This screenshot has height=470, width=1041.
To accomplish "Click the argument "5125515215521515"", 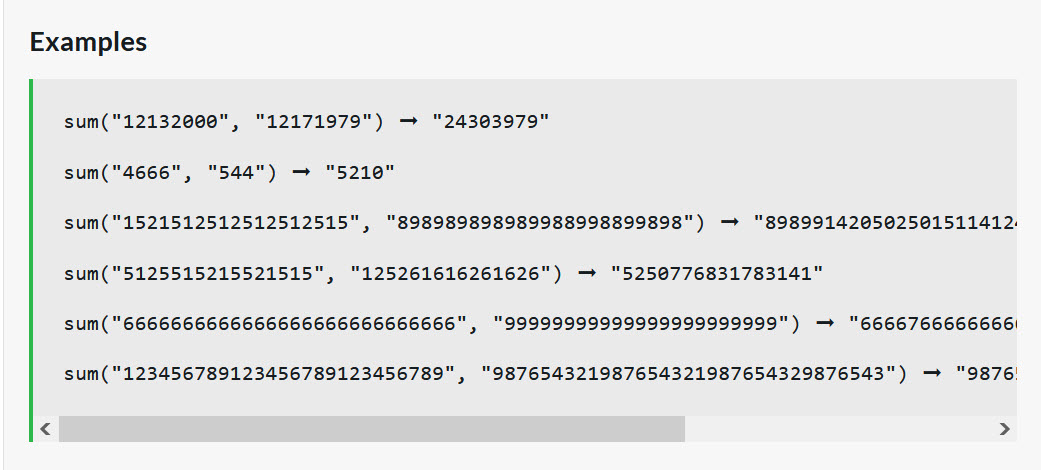I will coord(219,274).
